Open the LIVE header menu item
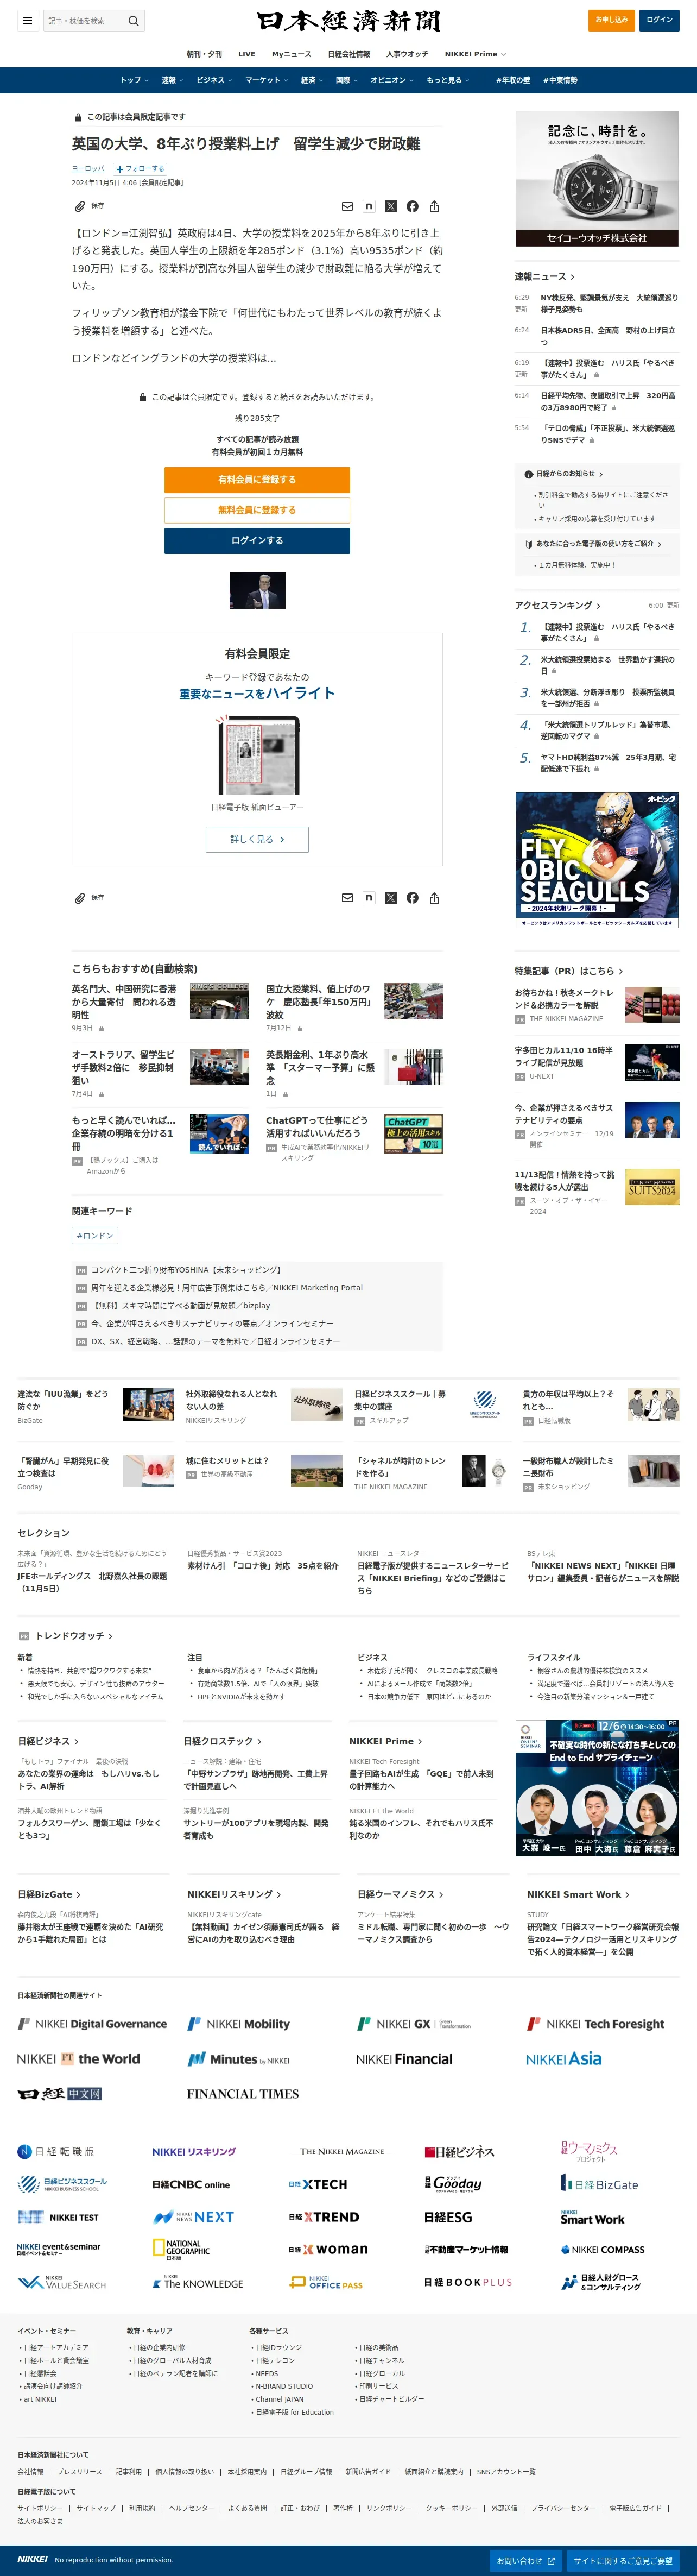Viewport: 697px width, 2576px height. [x=246, y=54]
